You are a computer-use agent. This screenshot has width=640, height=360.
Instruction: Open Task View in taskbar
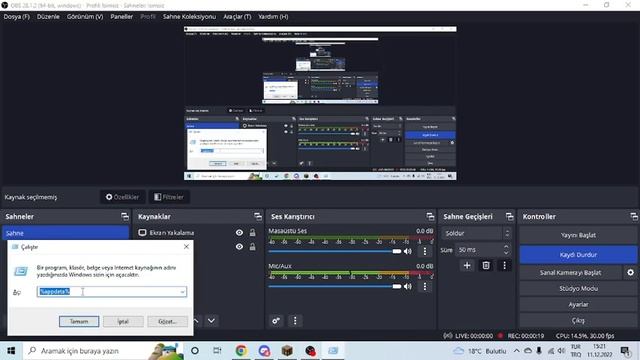217,351
